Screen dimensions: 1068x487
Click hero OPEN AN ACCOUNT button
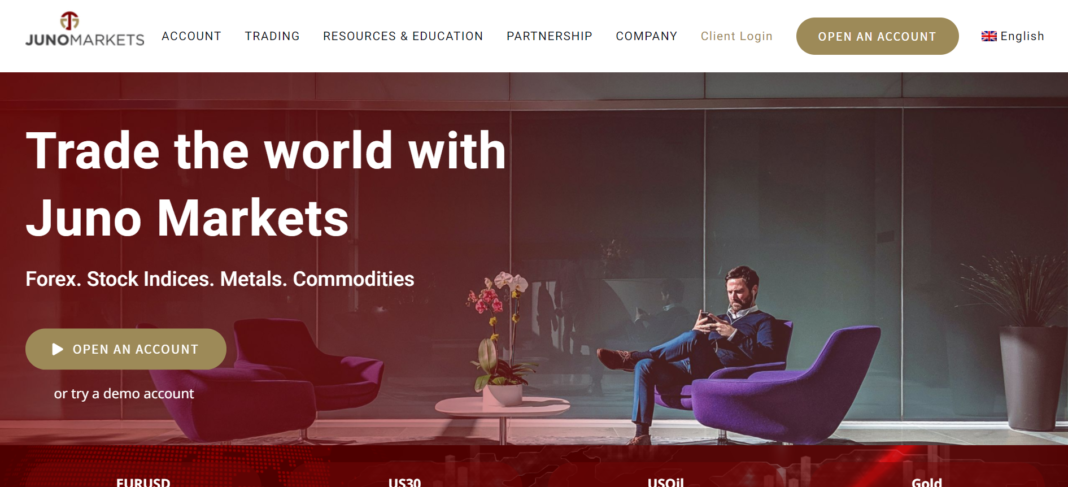[126, 349]
